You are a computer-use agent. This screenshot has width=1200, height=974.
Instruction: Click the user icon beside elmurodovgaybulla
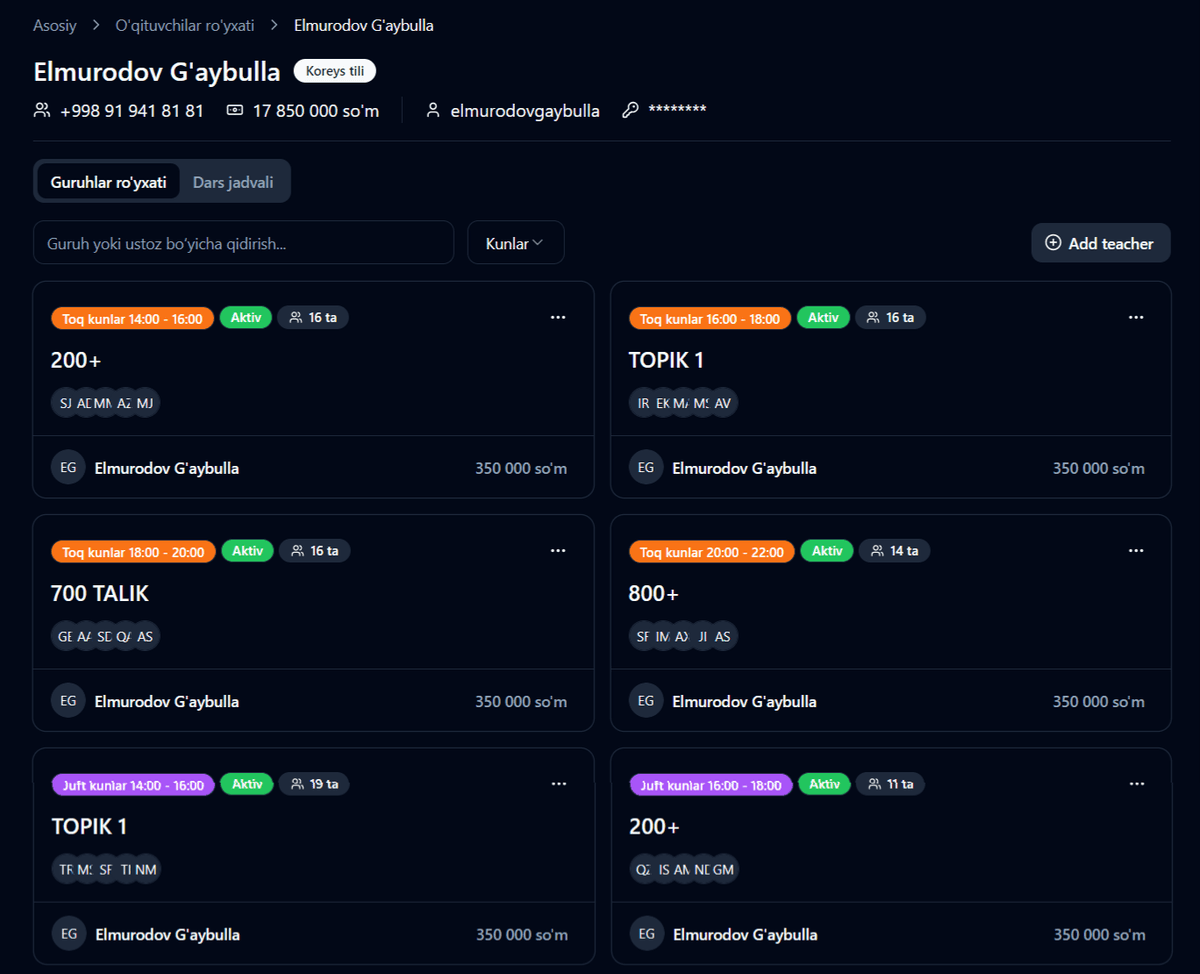[433, 110]
